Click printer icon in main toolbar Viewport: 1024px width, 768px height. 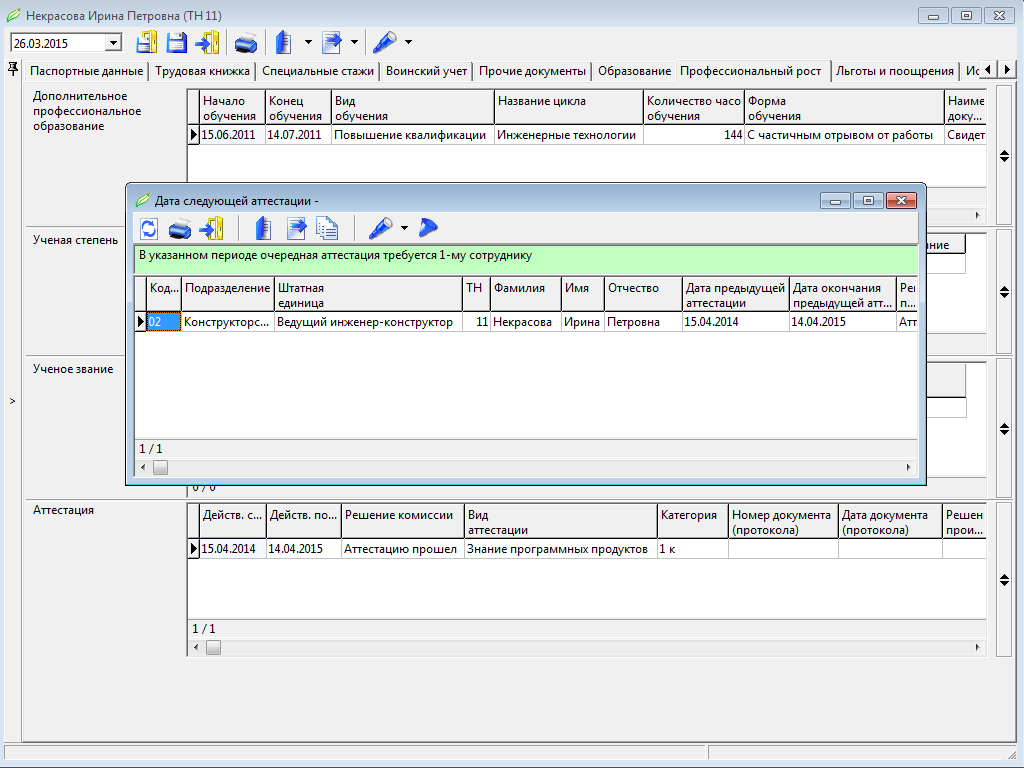point(246,43)
